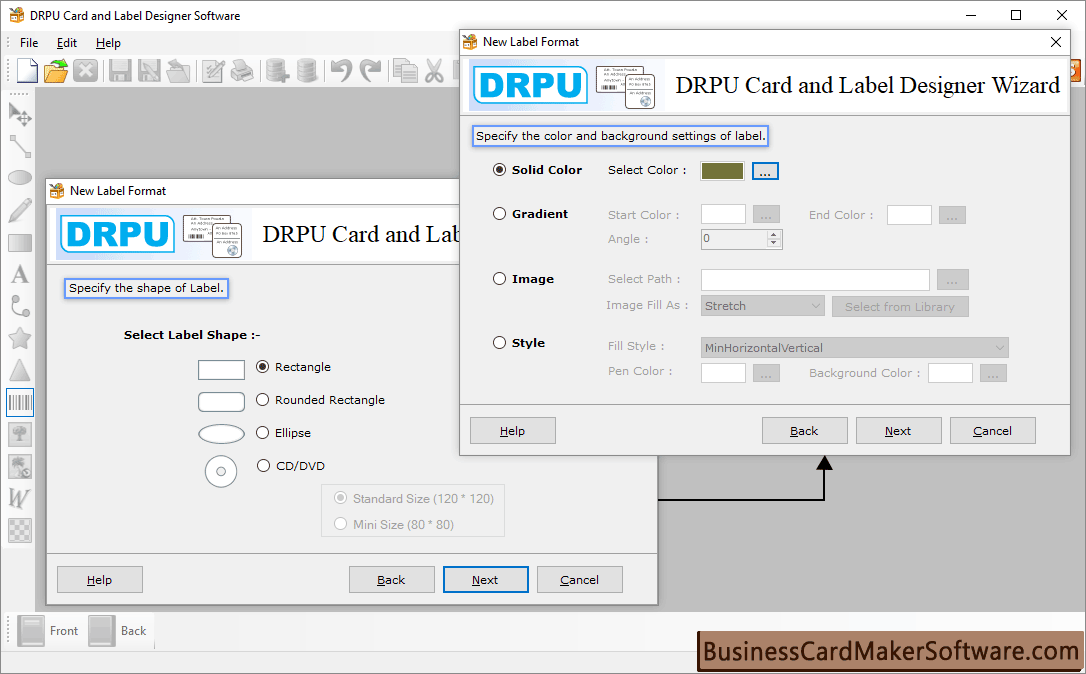The height and width of the screenshot is (674, 1086).
Task: Switch to the Back card side
Action: click(x=118, y=631)
